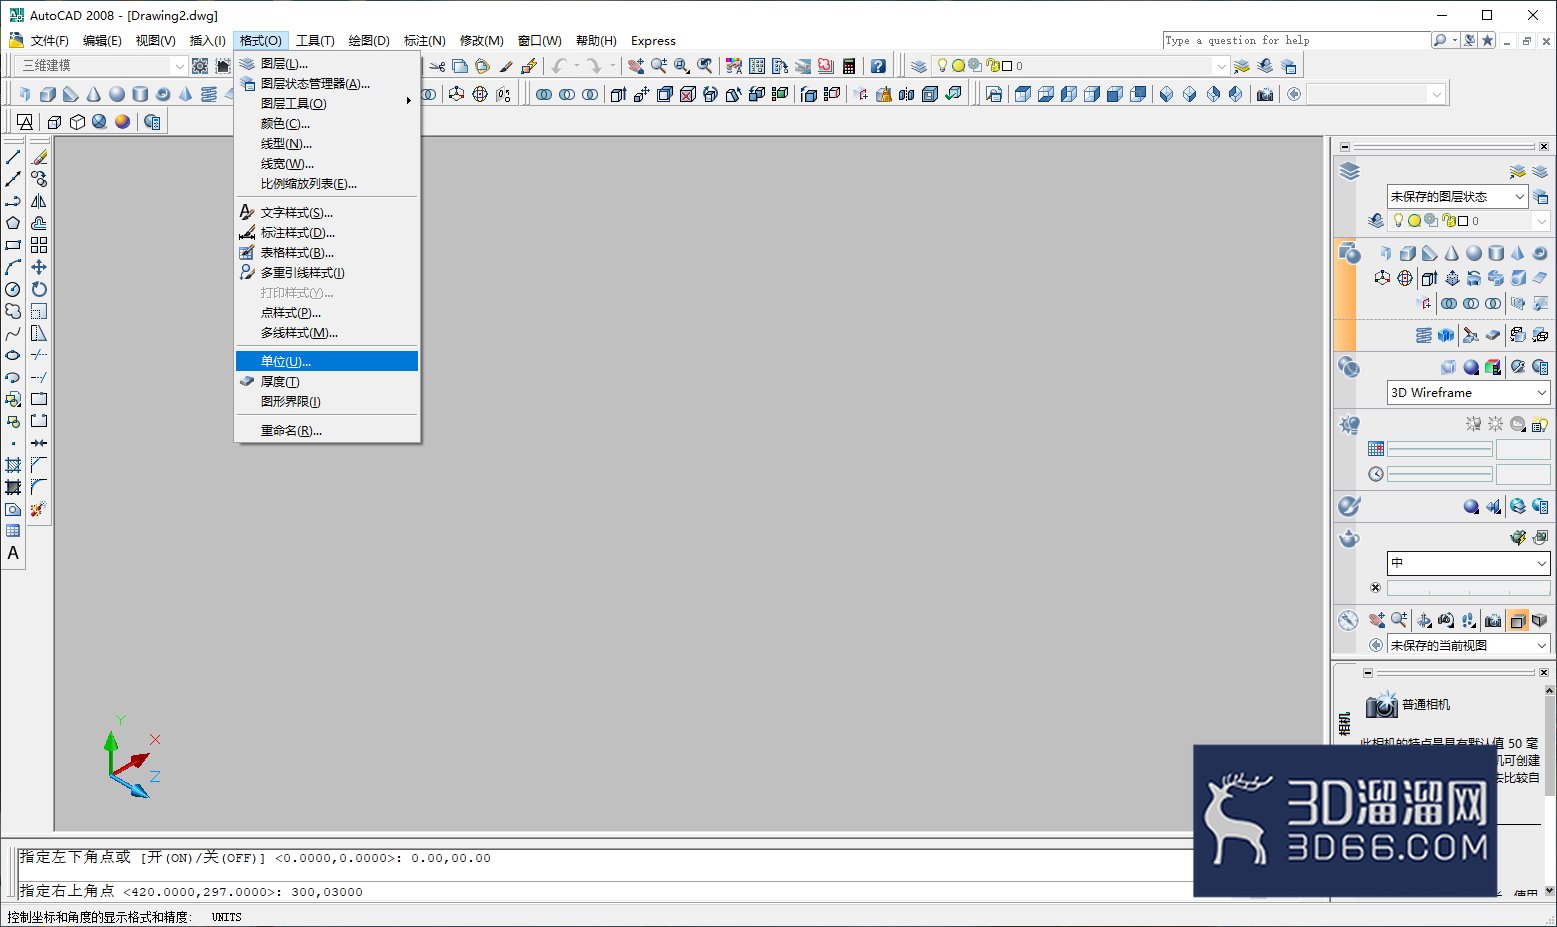This screenshot has width=1557, height=927.
Task: Click the Help question mark icon
Action: [x=878, y=66]
